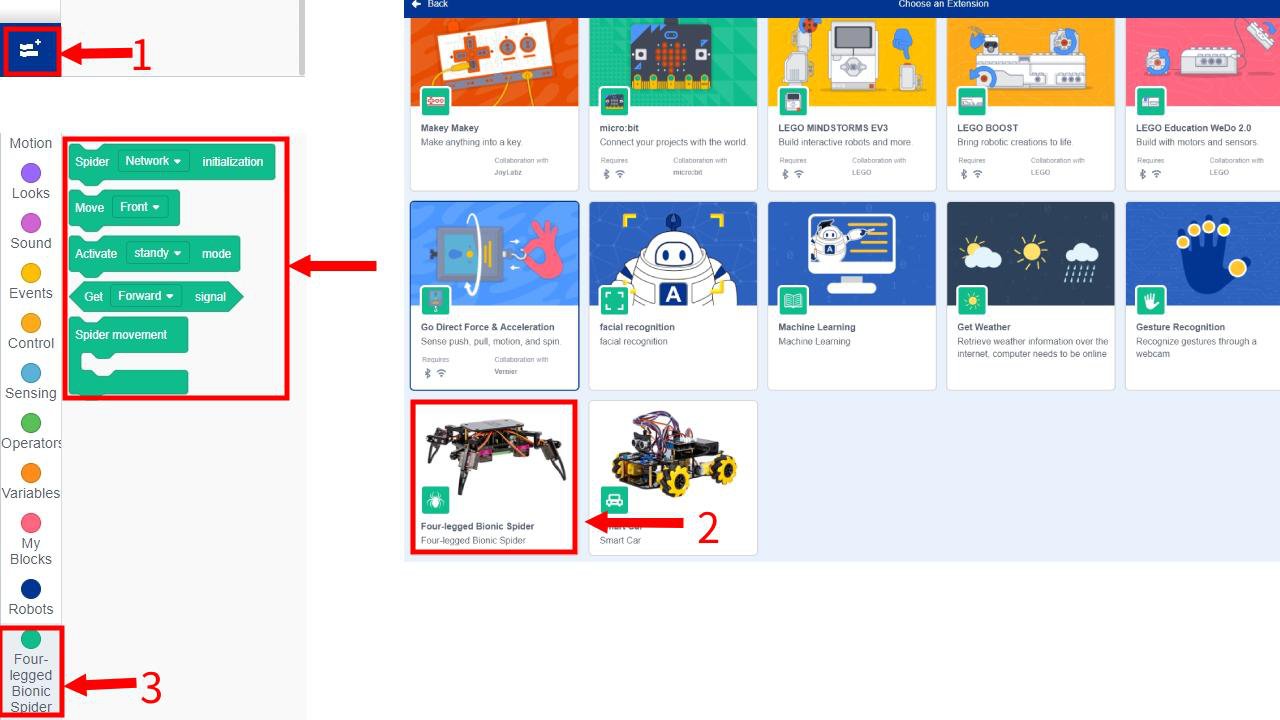The width and height of the screenshot is (1280, 720).
Task: Select the Spider movement block
Action: (128, 356)
